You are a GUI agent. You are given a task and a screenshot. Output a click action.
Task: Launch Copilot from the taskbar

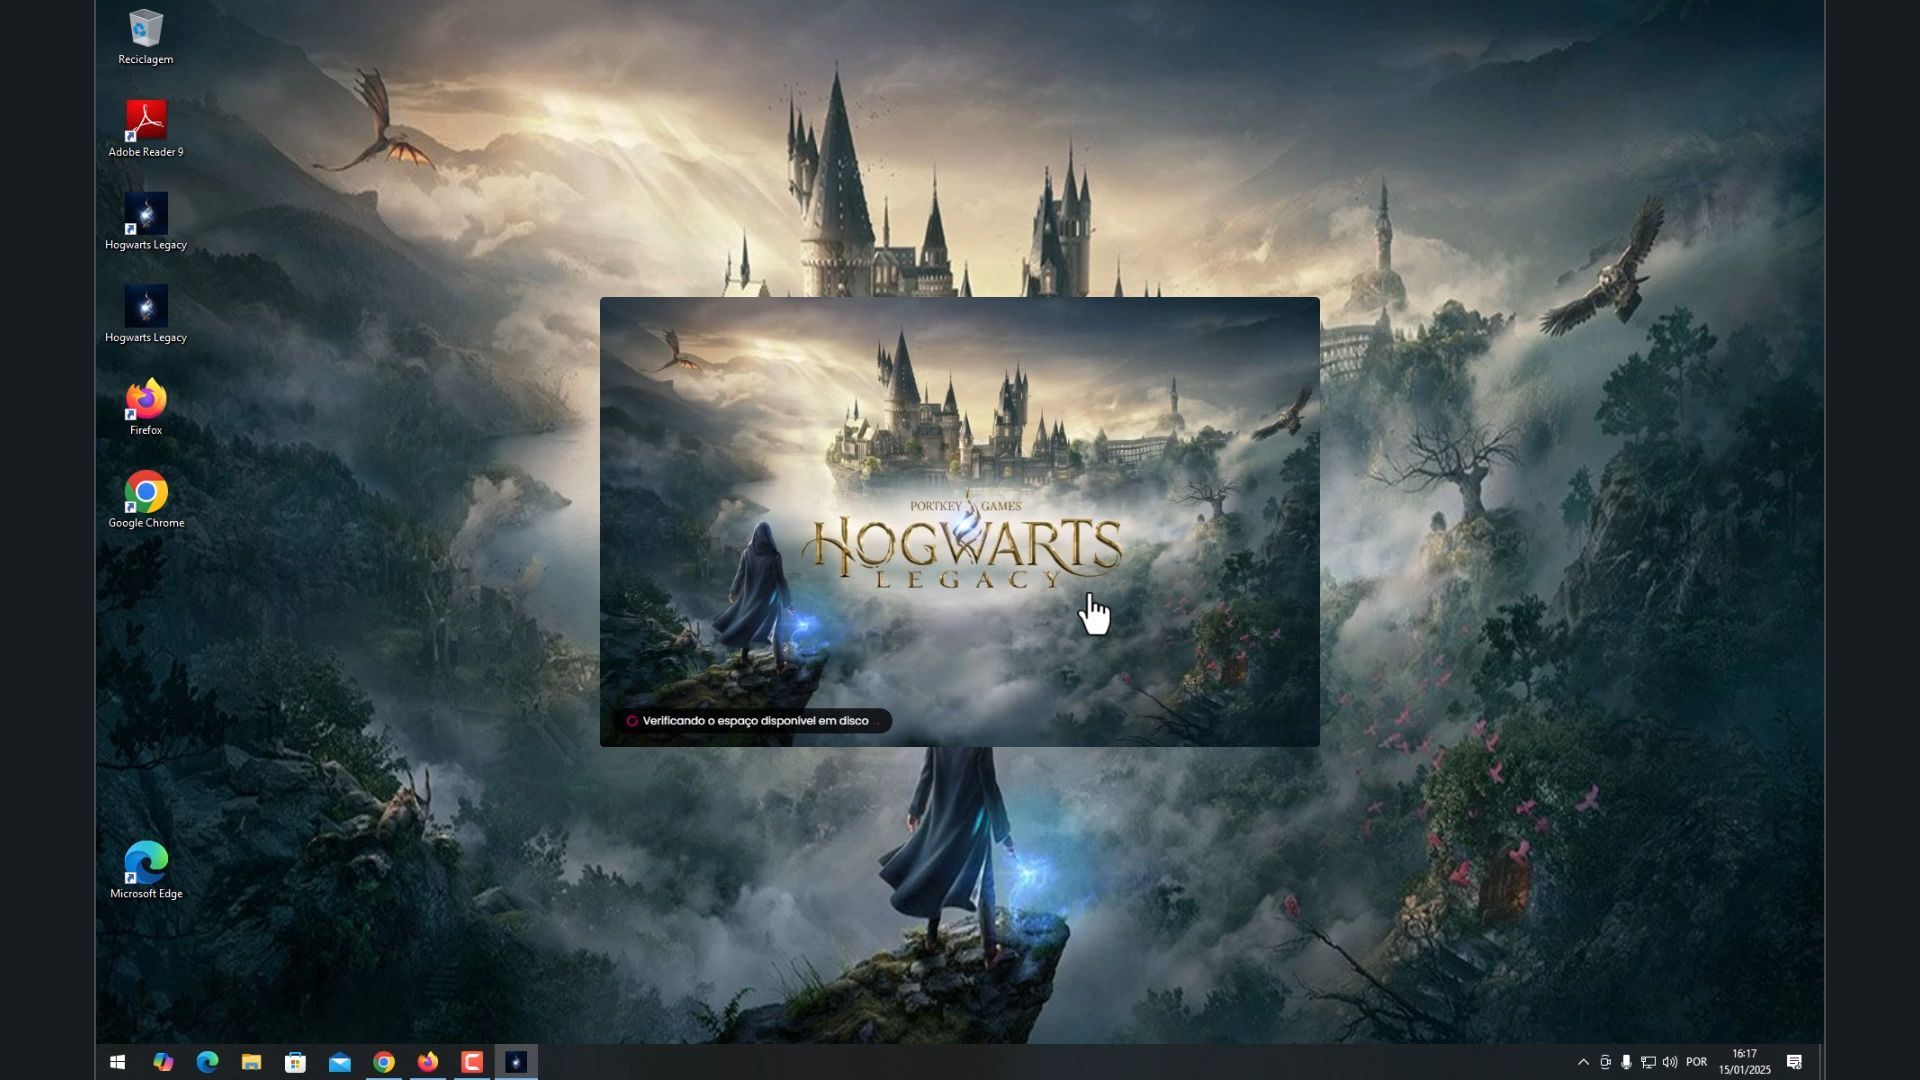pyautogui.click(x=163, y=1062)
